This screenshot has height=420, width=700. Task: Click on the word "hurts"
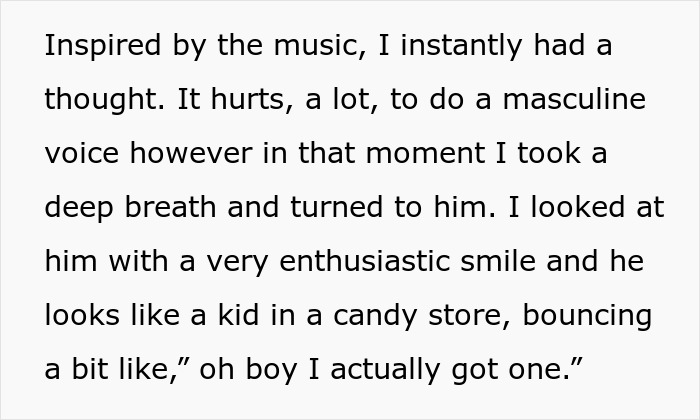click(x=233, y=101)
